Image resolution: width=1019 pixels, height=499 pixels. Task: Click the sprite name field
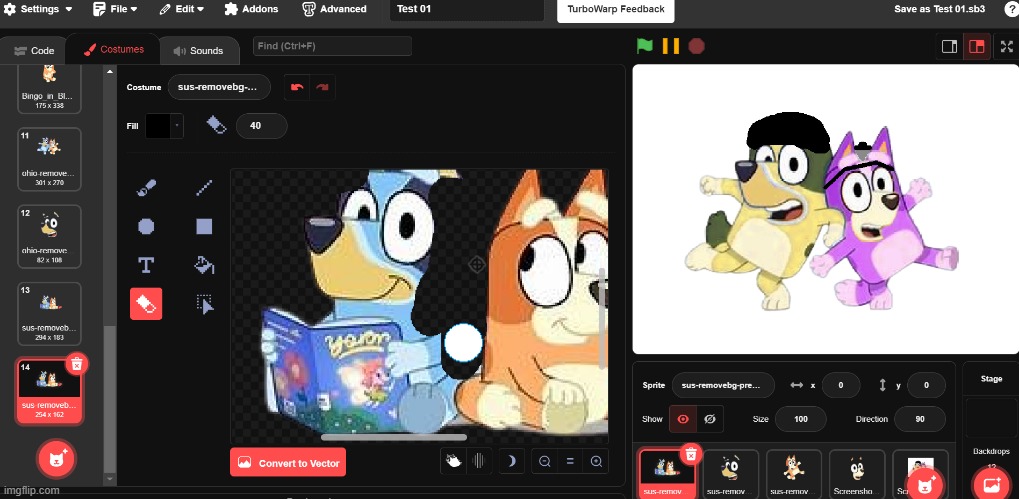coord(723,385)
